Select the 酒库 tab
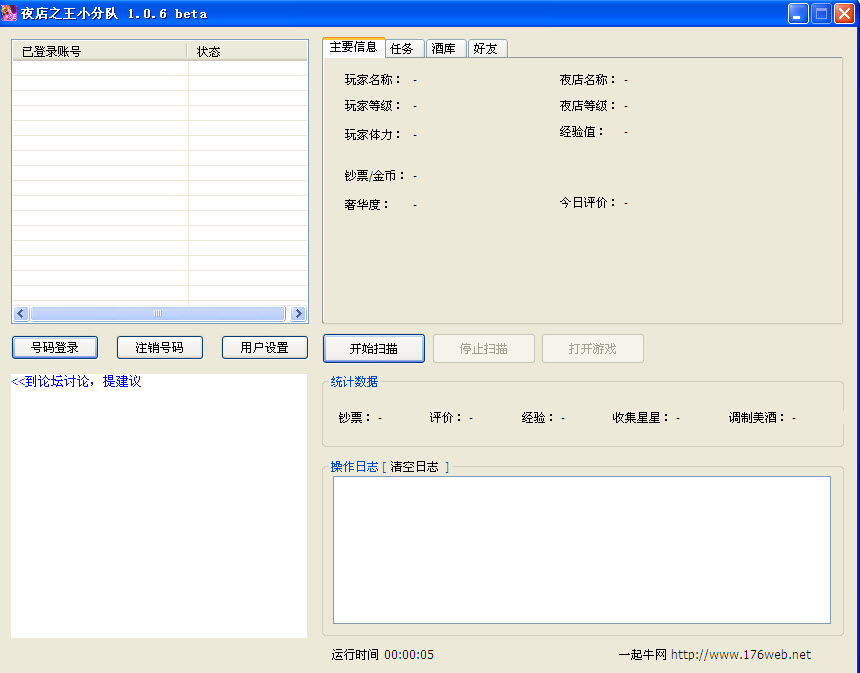This screenshot has height=673, width=860. click(x=443, y=49)
